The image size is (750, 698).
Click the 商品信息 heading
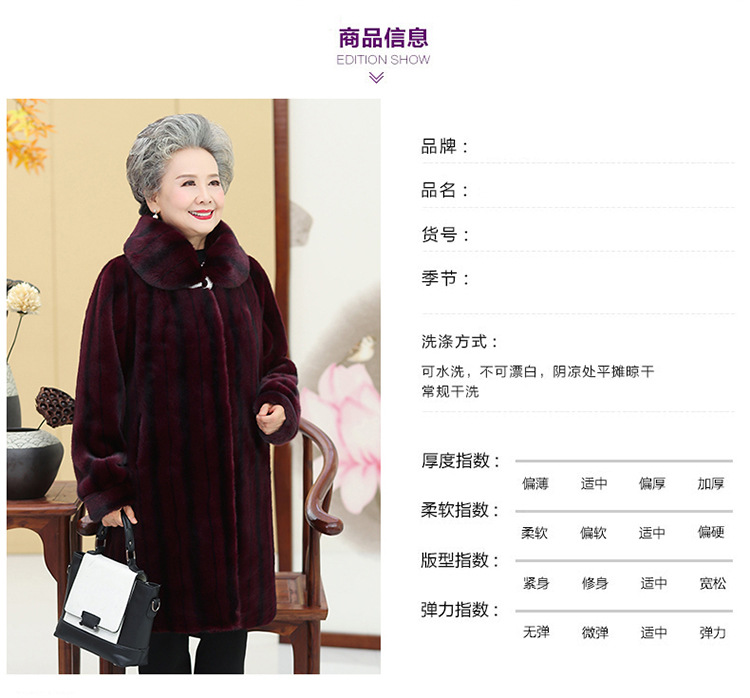click(x=383, y=38)
